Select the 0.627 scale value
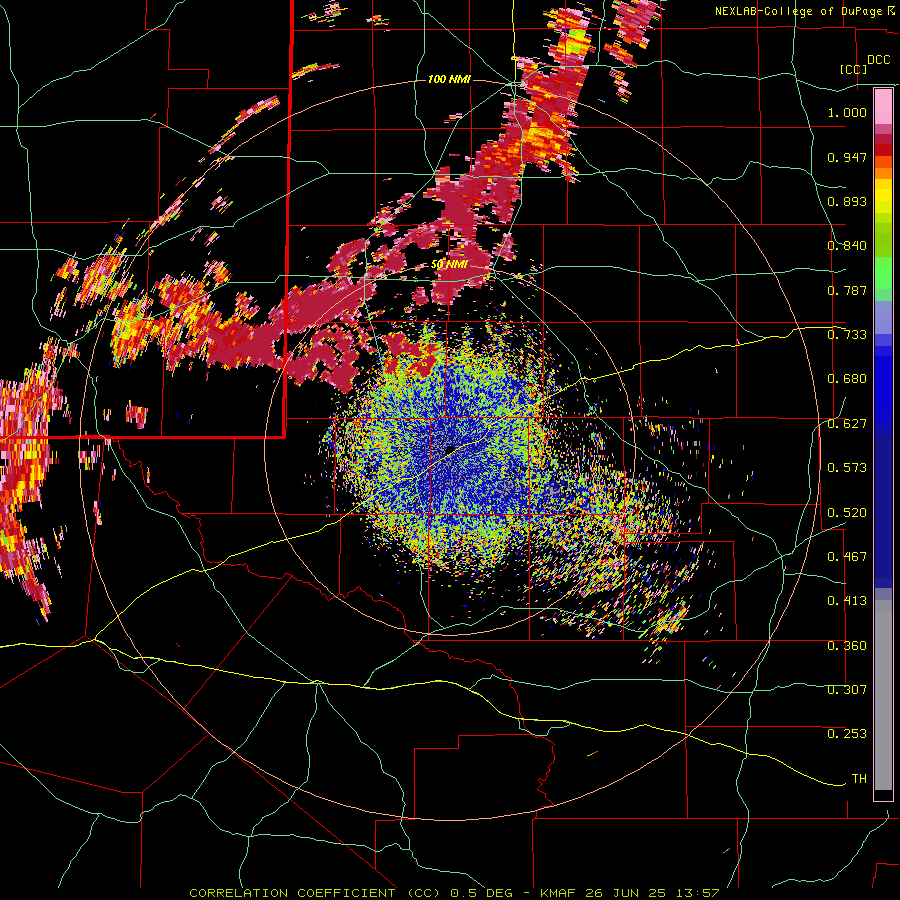The image size is (900, 900). pyautogui.click(x=847, y=424)
